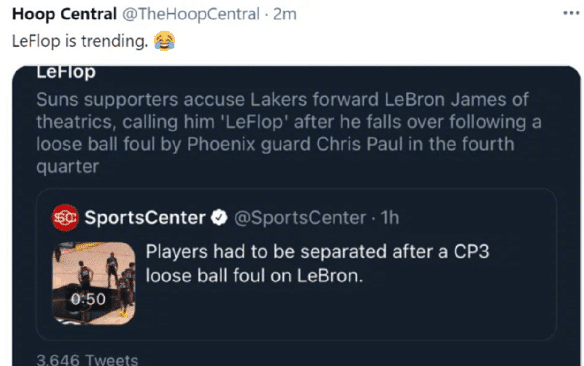Click the SportsCenter profile avatar logo
The width and height of the screenshot is (584, 366).
click(x=65, y=217)
